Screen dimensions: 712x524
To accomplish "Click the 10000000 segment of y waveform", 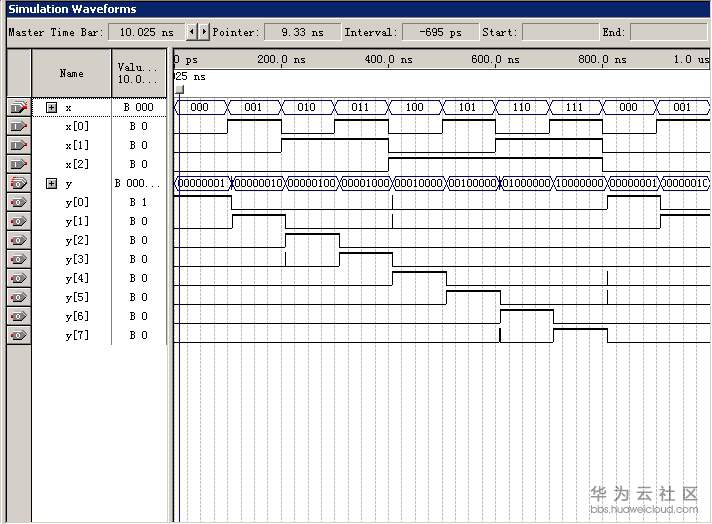I will coord(580,183).
